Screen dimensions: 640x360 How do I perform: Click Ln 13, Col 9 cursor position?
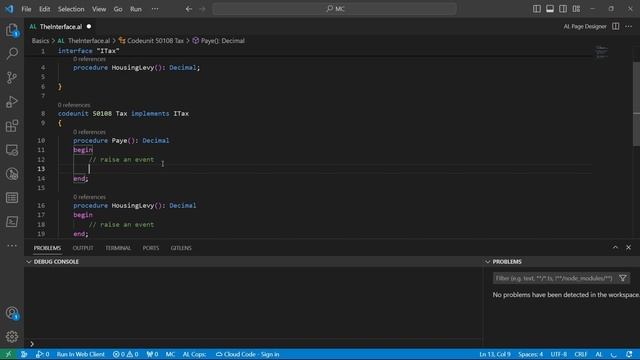coord(495,354)
